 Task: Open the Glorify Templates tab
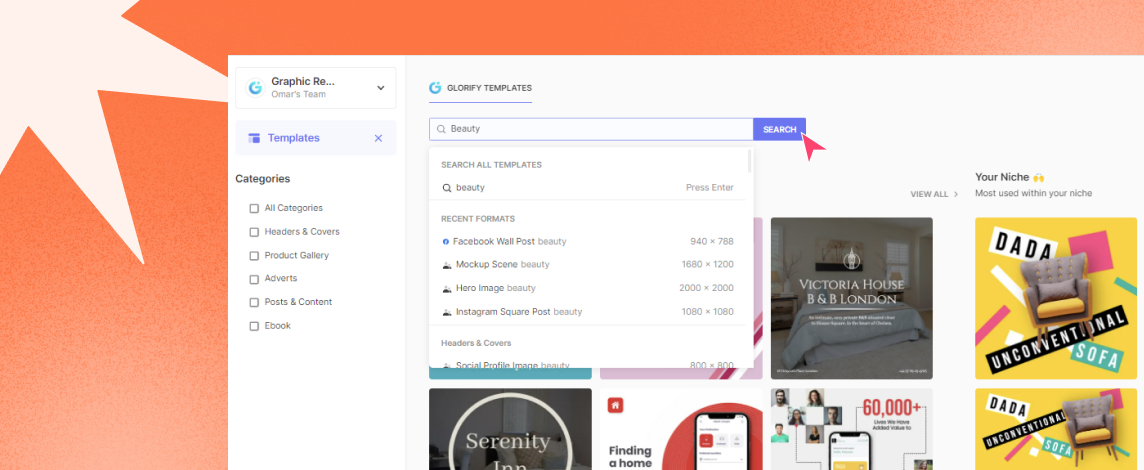[480, 88]
